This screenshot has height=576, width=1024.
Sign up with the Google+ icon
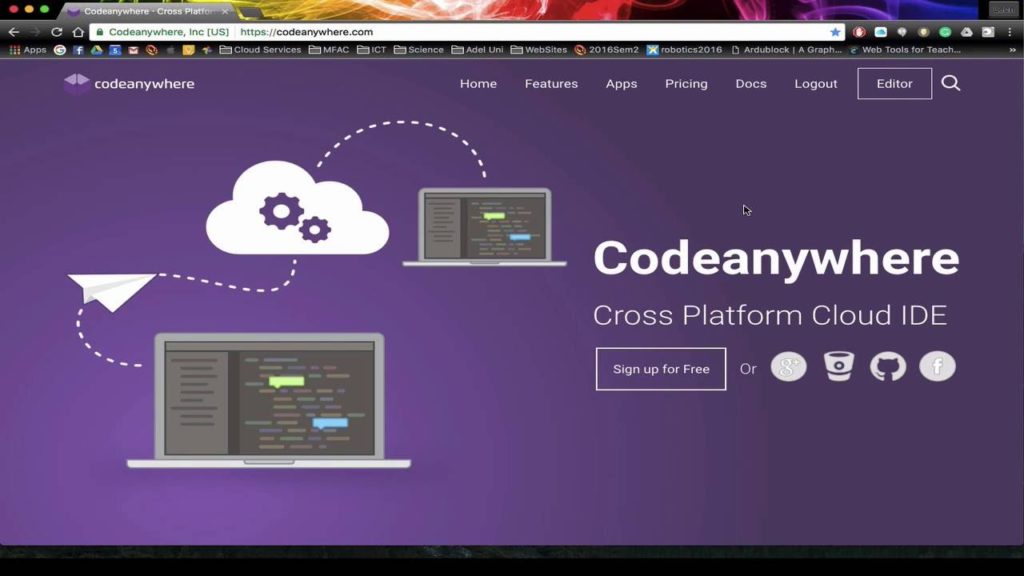[788, 366]
